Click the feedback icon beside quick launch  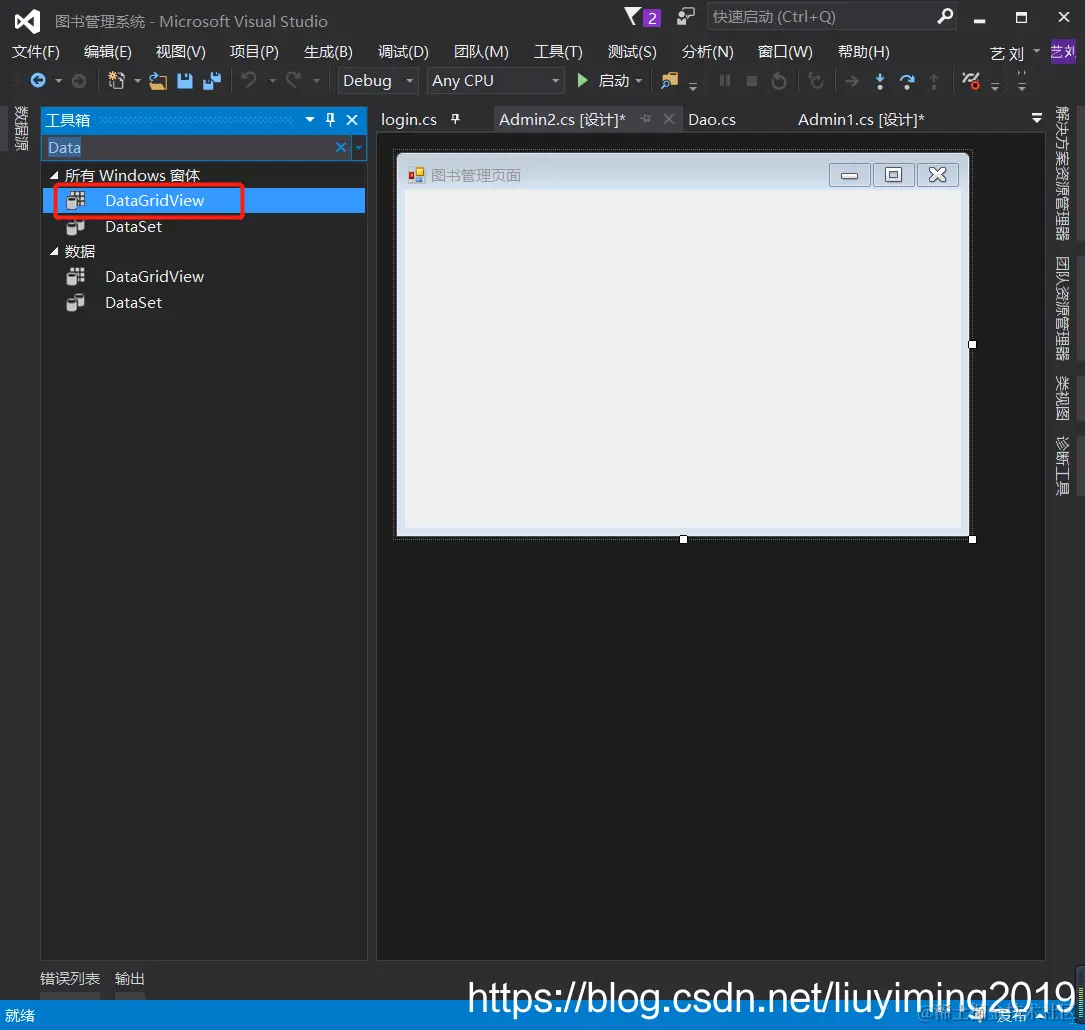point(685,17)
